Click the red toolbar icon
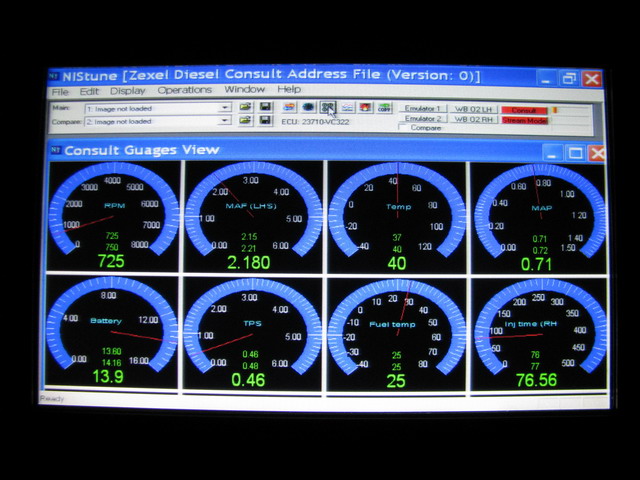Screen dimensions: 640x480 pos(365,107)
